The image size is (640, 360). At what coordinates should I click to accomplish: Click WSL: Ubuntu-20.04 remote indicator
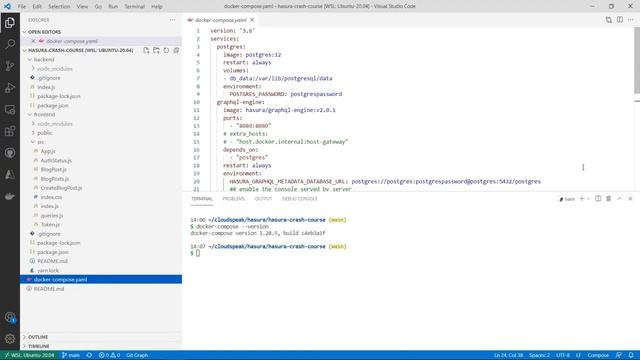click(x=29, y=355)
